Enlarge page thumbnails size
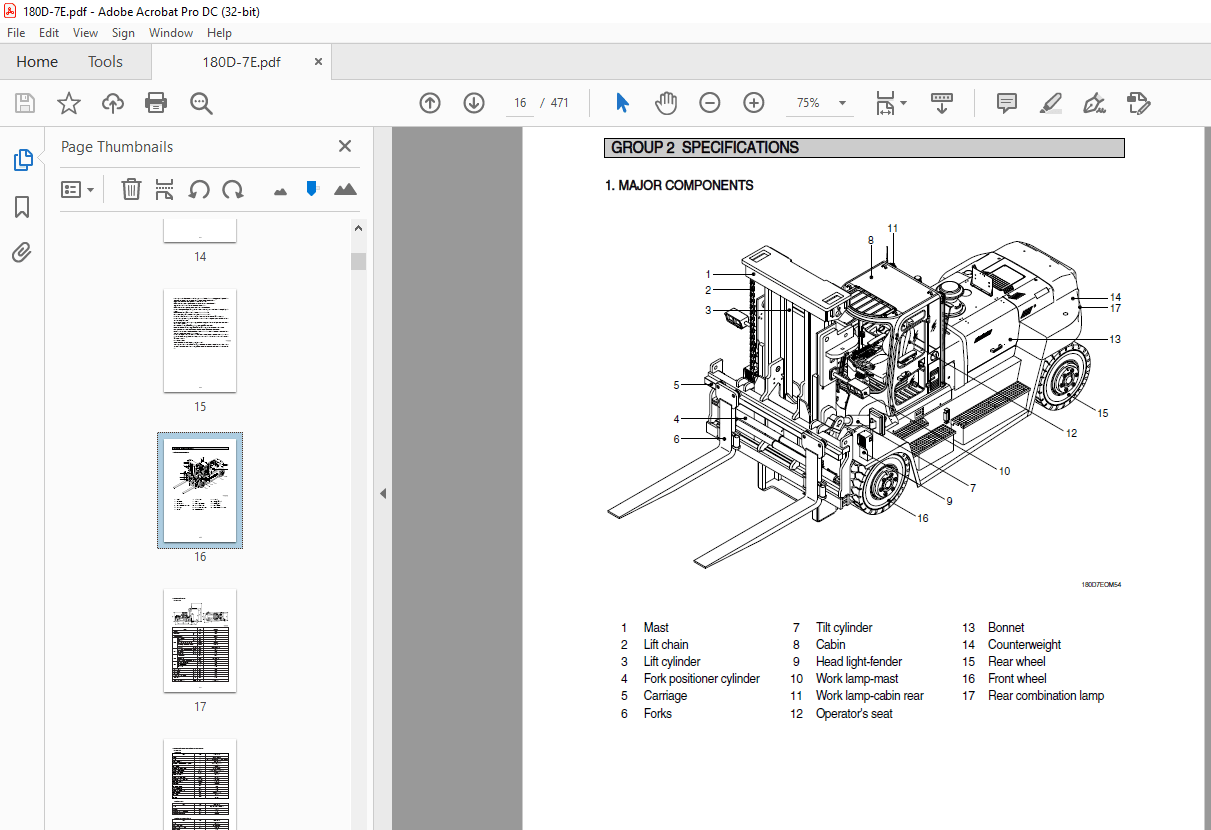The image size is (1211, 830). (345, 189)
